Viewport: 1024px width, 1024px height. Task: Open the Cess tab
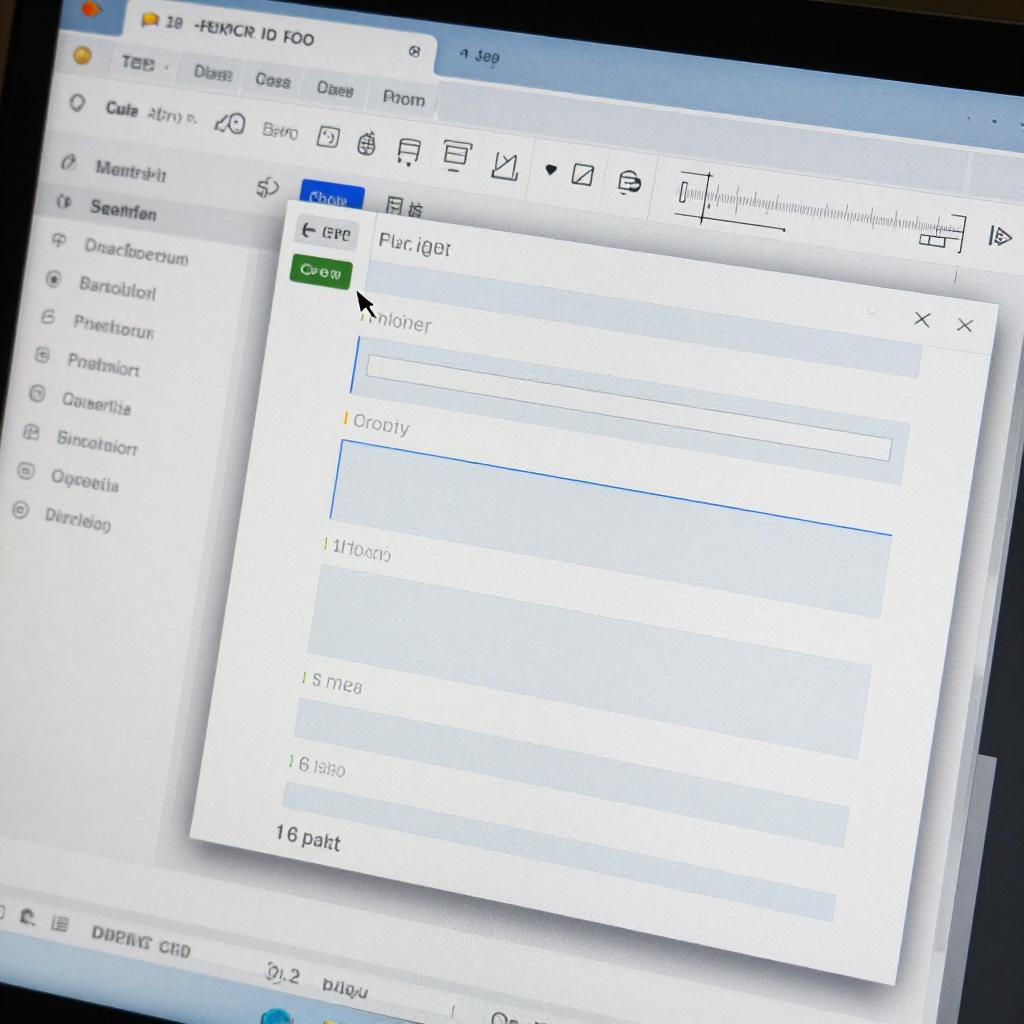coord(272,80)
